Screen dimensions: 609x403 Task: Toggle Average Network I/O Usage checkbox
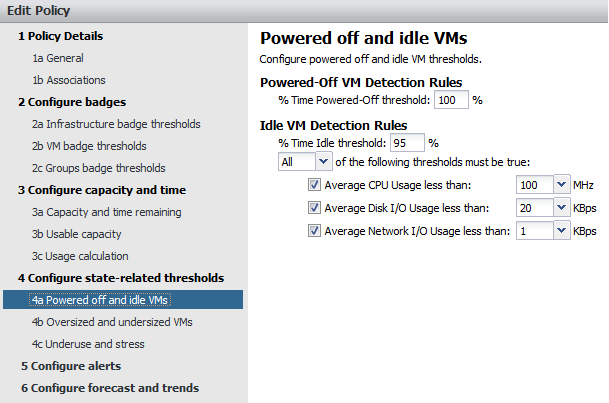[x=315, y=231]
